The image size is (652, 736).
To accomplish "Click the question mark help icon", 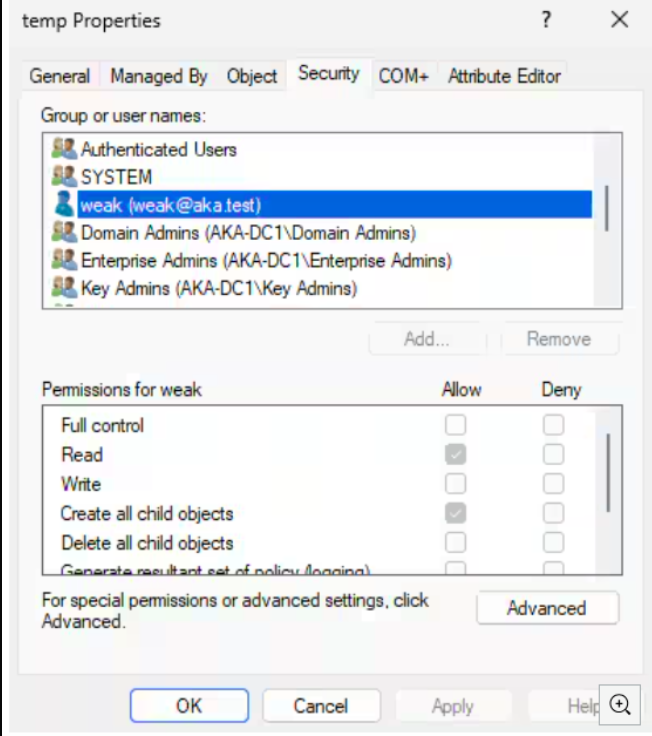I will coord(546,20).
